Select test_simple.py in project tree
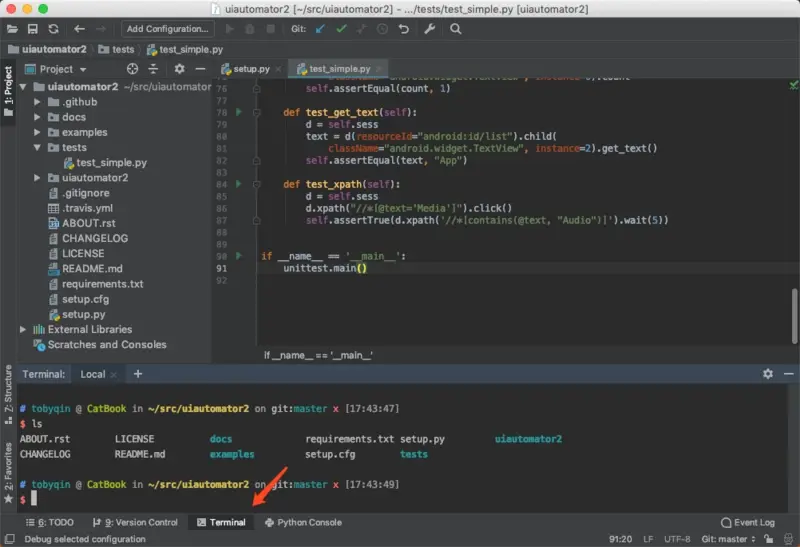The height and width of the screenshot is (547, 800). click(105, 163)
